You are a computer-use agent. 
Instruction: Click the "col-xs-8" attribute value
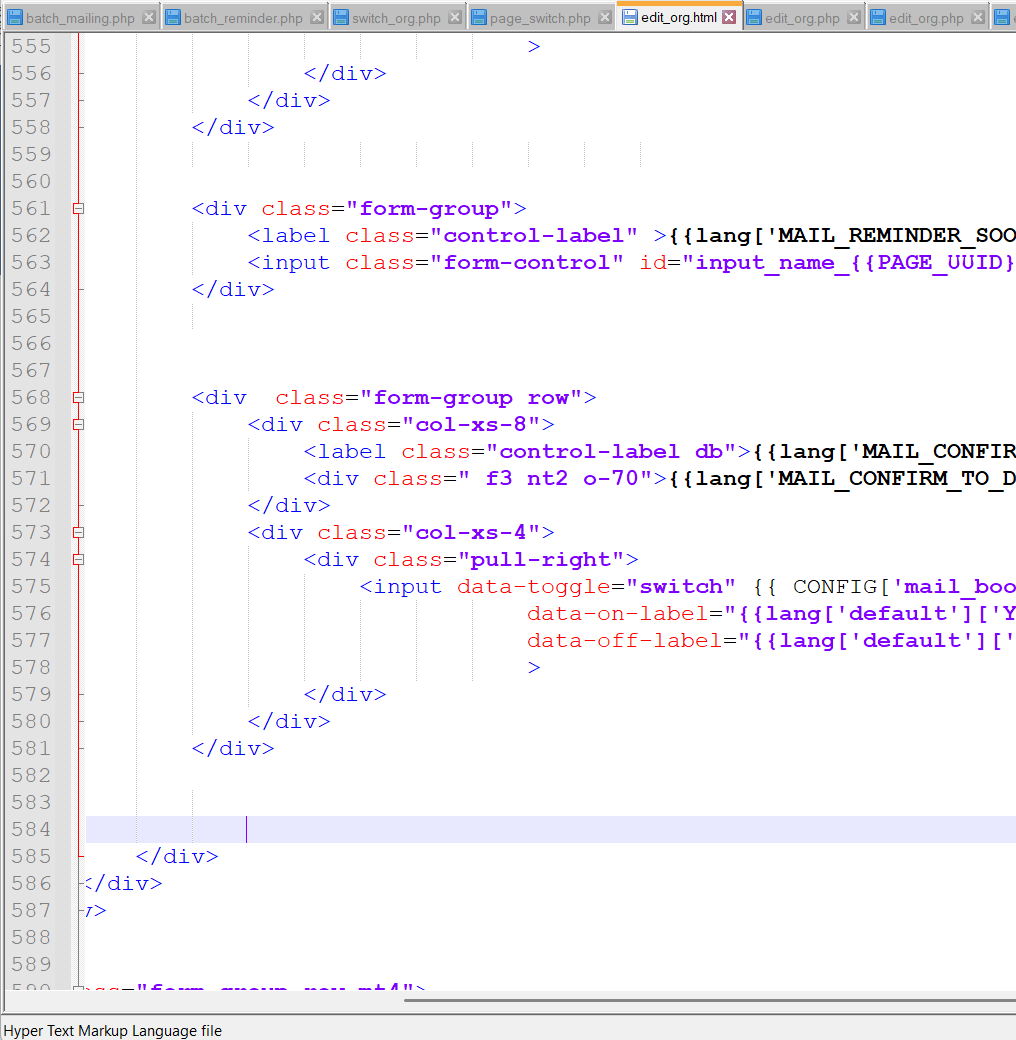[x=471, y=424]
